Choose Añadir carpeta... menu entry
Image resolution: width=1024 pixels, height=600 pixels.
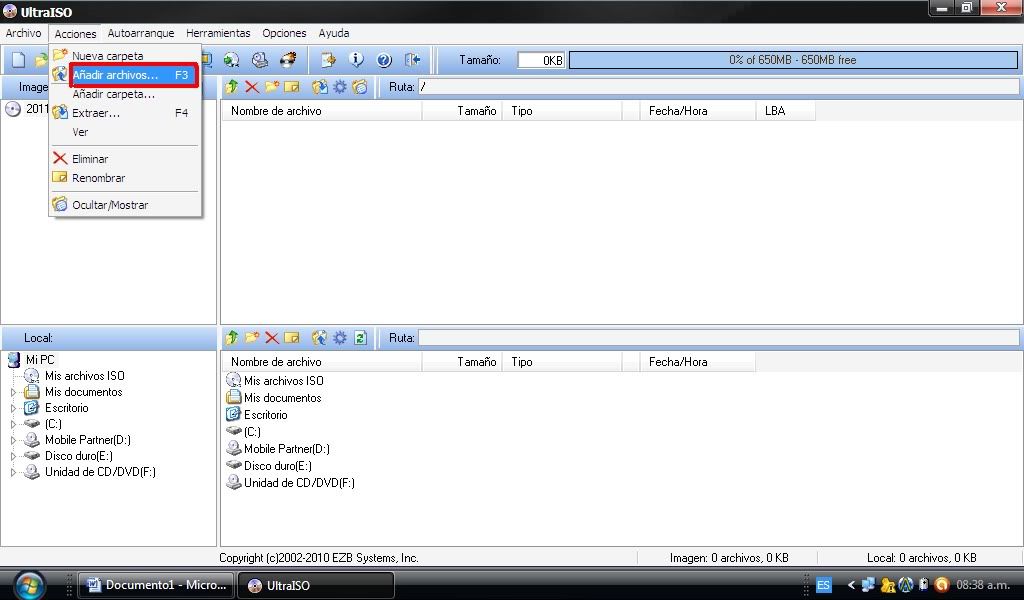click(125, 94)
